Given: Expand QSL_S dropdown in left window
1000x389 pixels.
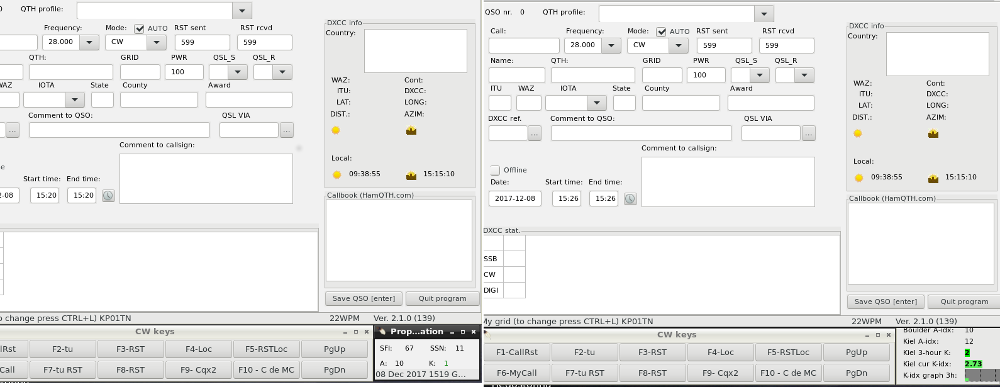Looking at the screenshot, I should (237, 72).
